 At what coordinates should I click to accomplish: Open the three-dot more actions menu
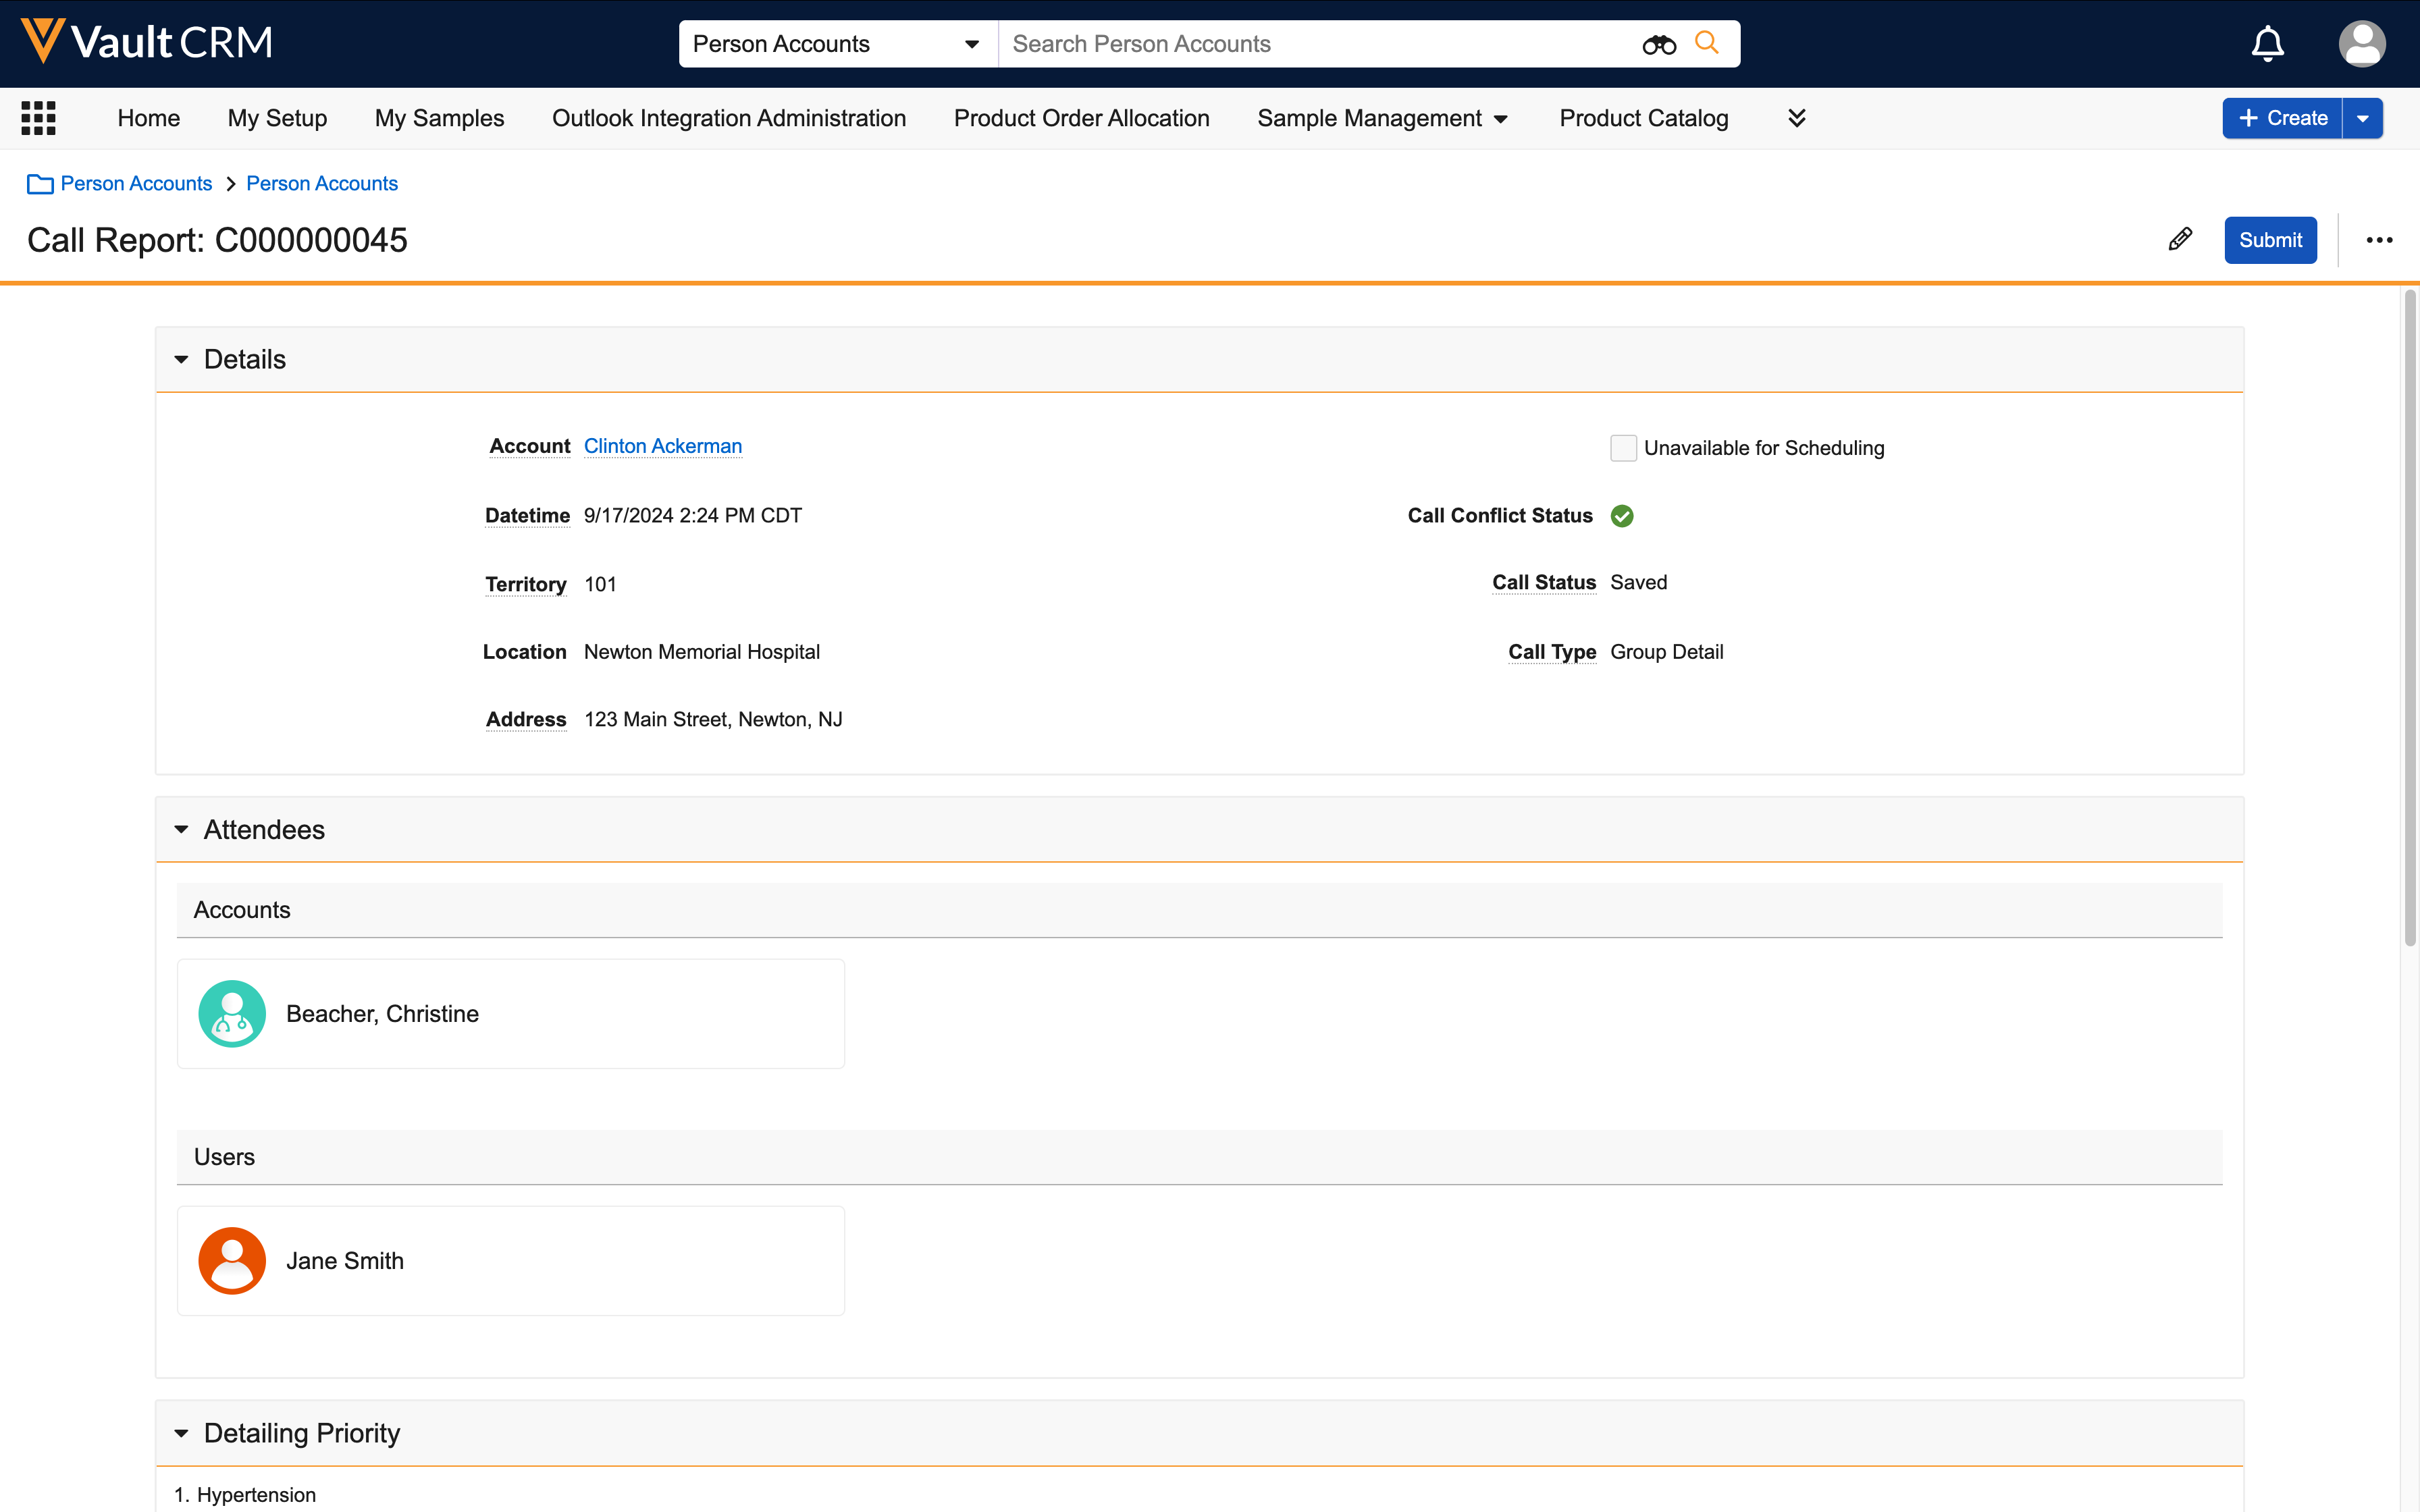[x=2379, y=240]
